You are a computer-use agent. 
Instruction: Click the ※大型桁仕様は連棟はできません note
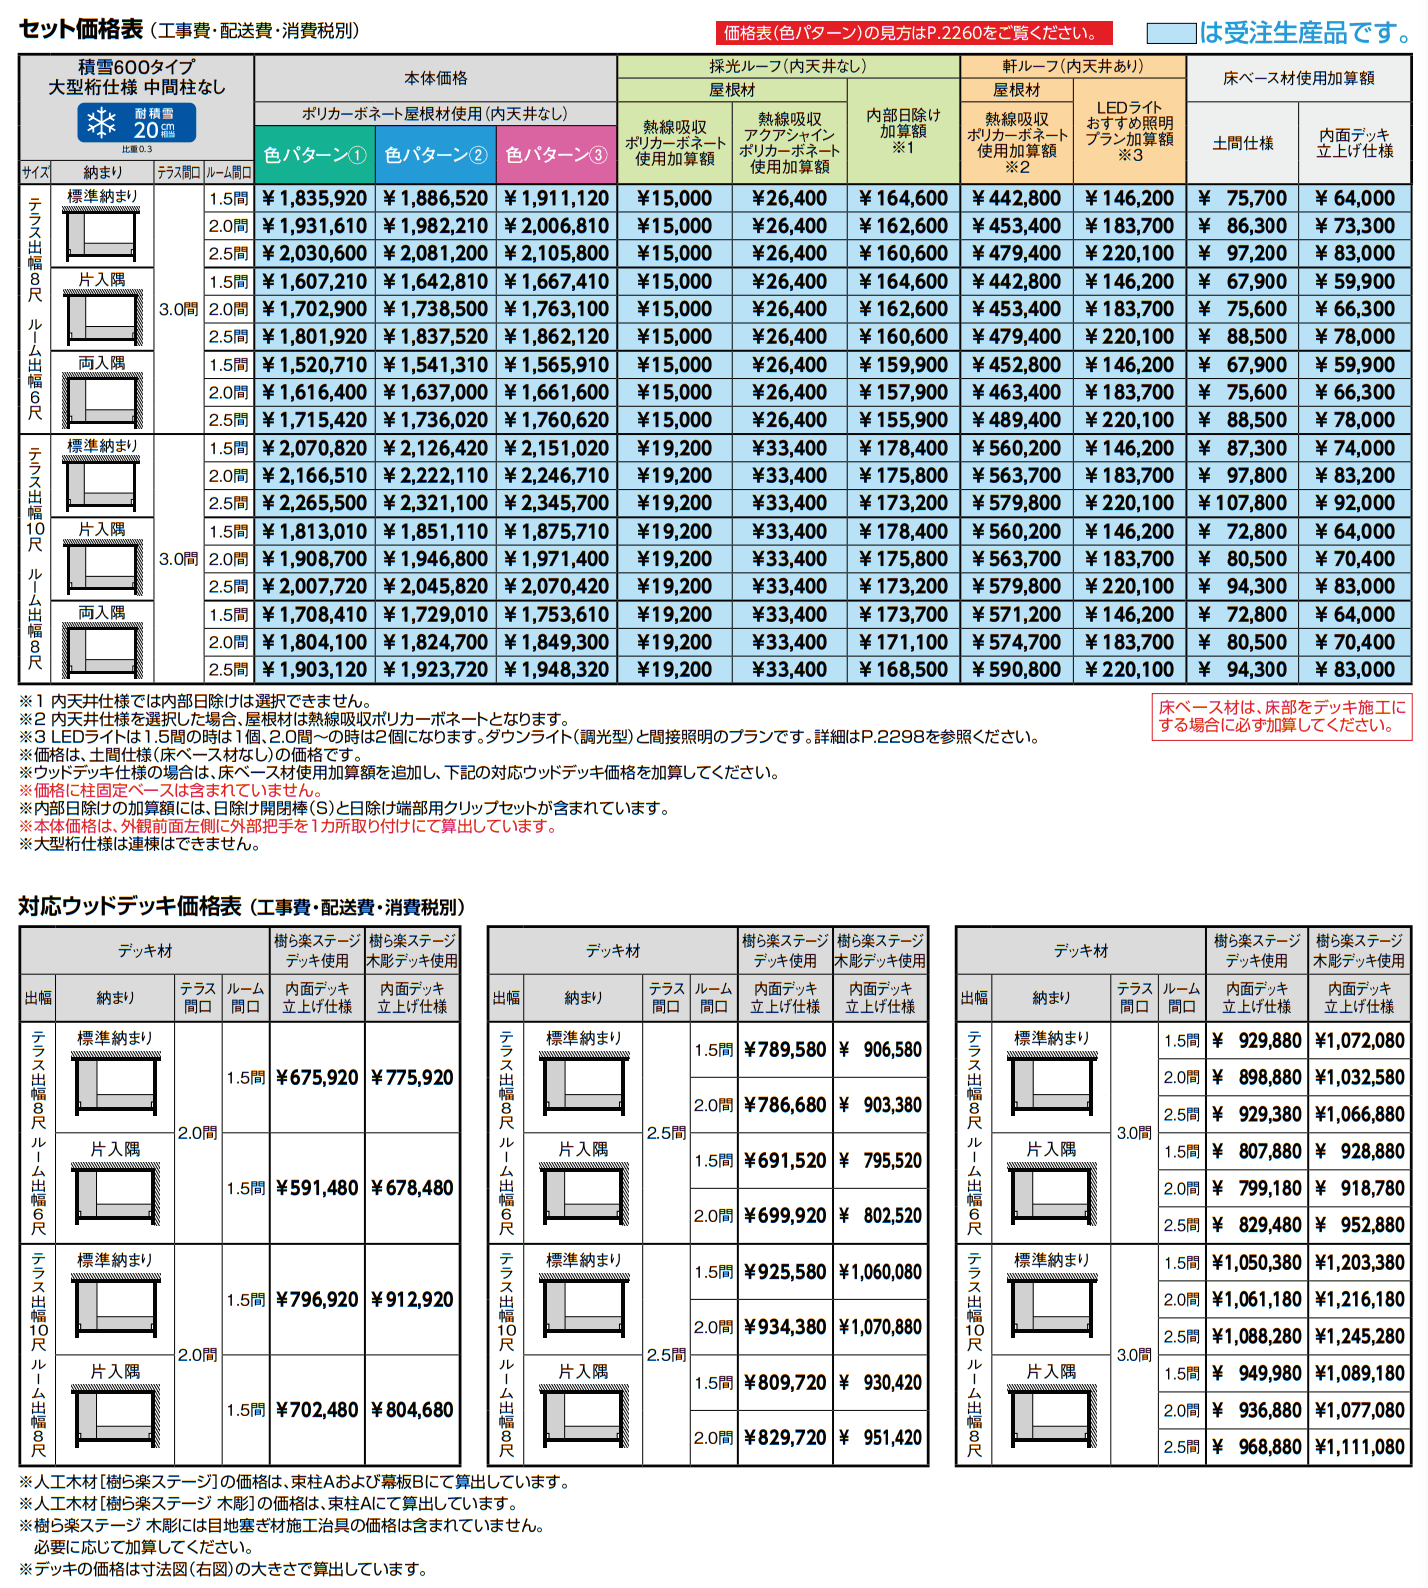pyautogui.click(x=139, y=844)
